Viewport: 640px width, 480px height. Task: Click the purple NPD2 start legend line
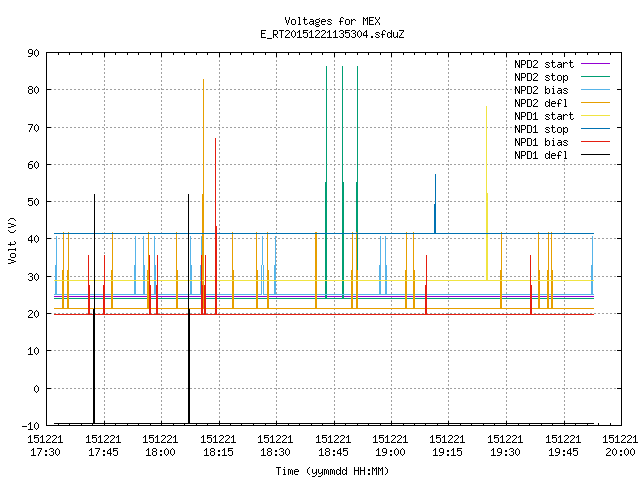595,64
